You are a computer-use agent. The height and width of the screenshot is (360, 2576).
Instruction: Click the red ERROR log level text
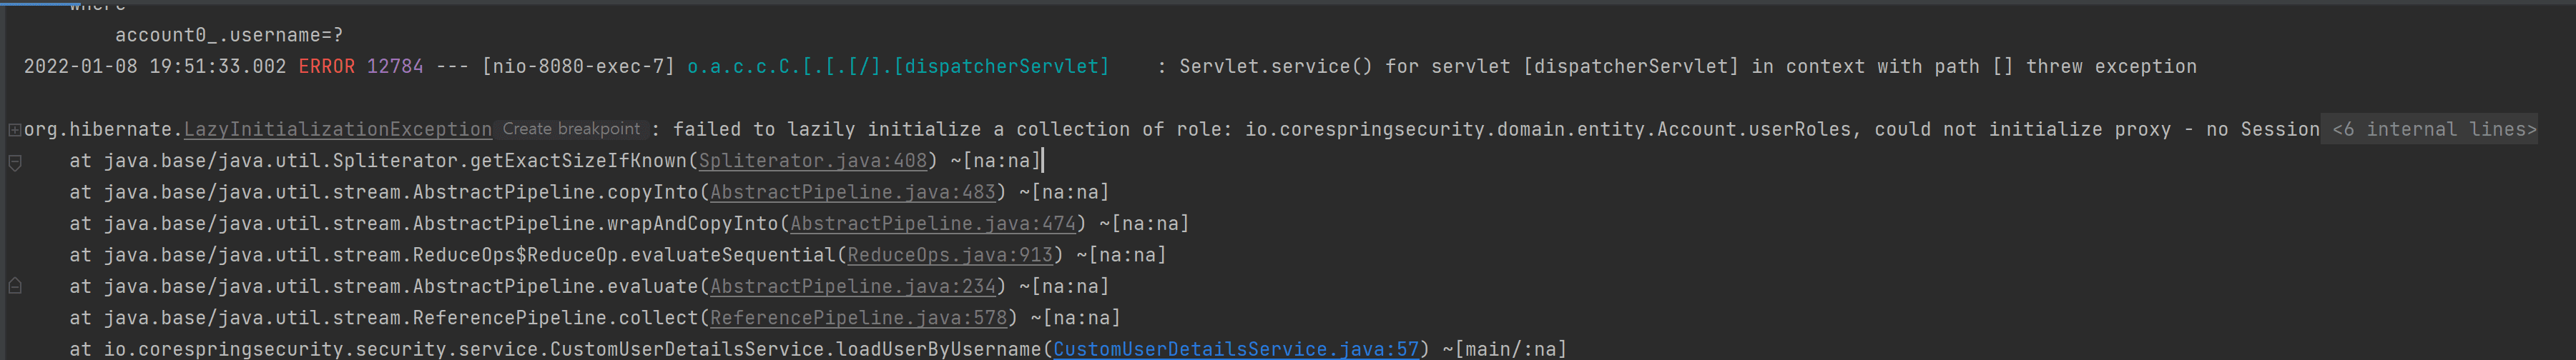pos(326,67)
